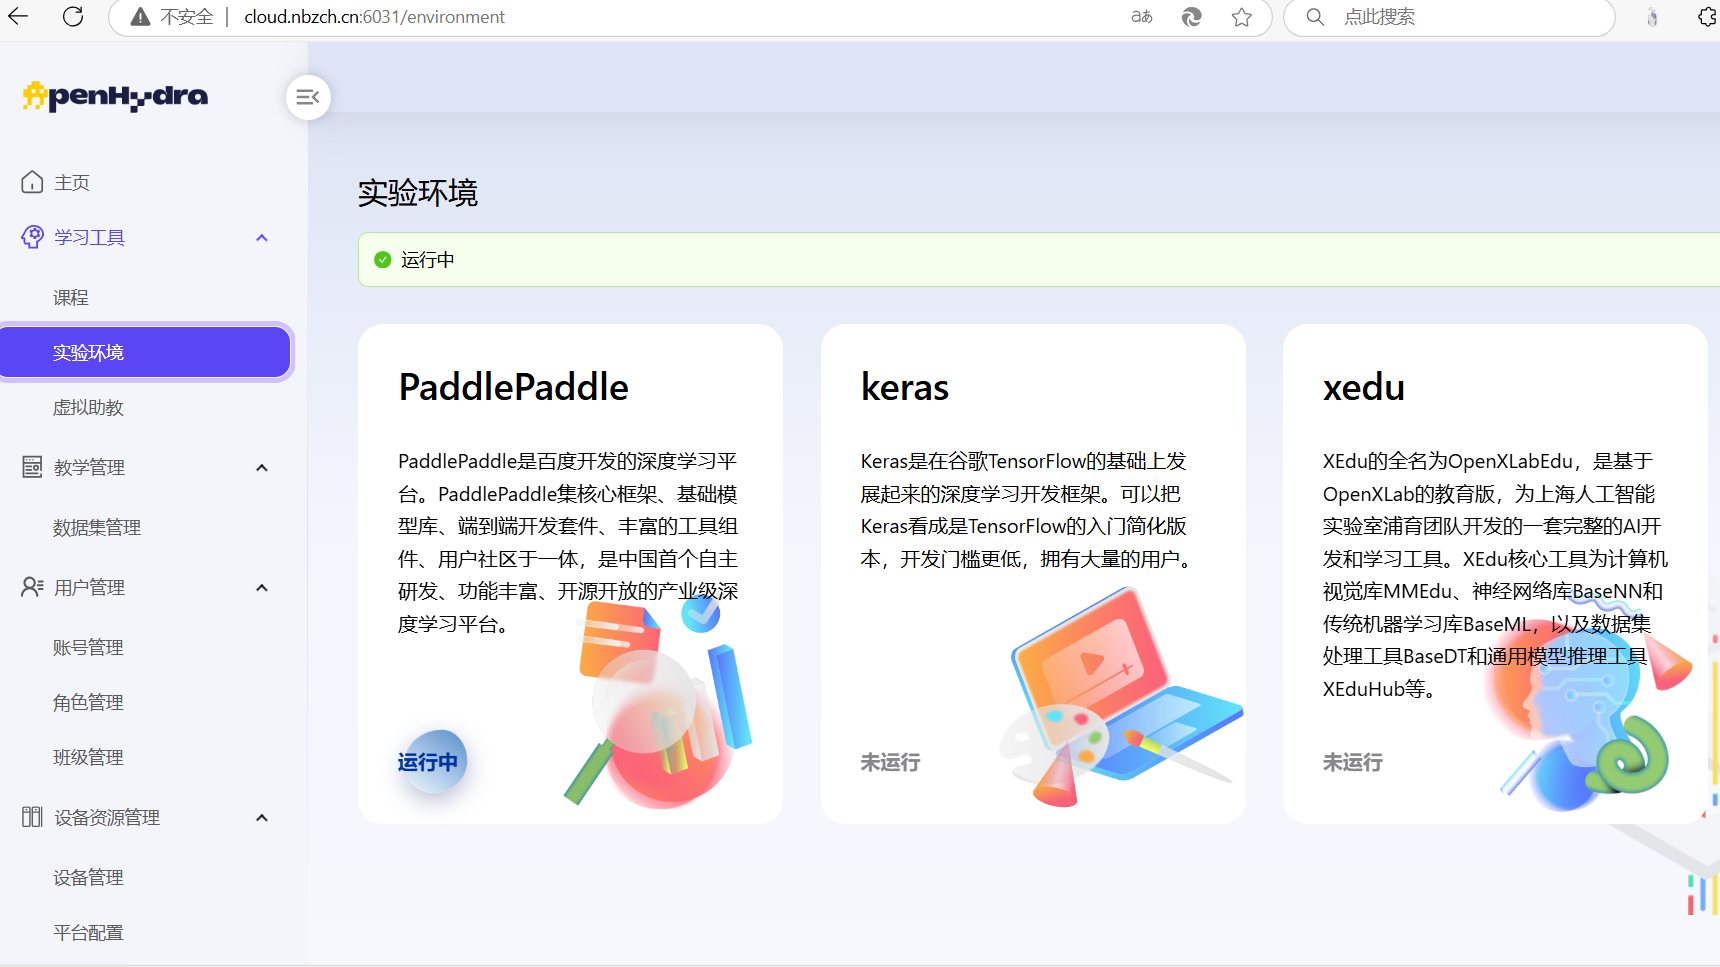1720x967 pixels.
Task: Go to 账号管理 page
Action: [88, 648]
